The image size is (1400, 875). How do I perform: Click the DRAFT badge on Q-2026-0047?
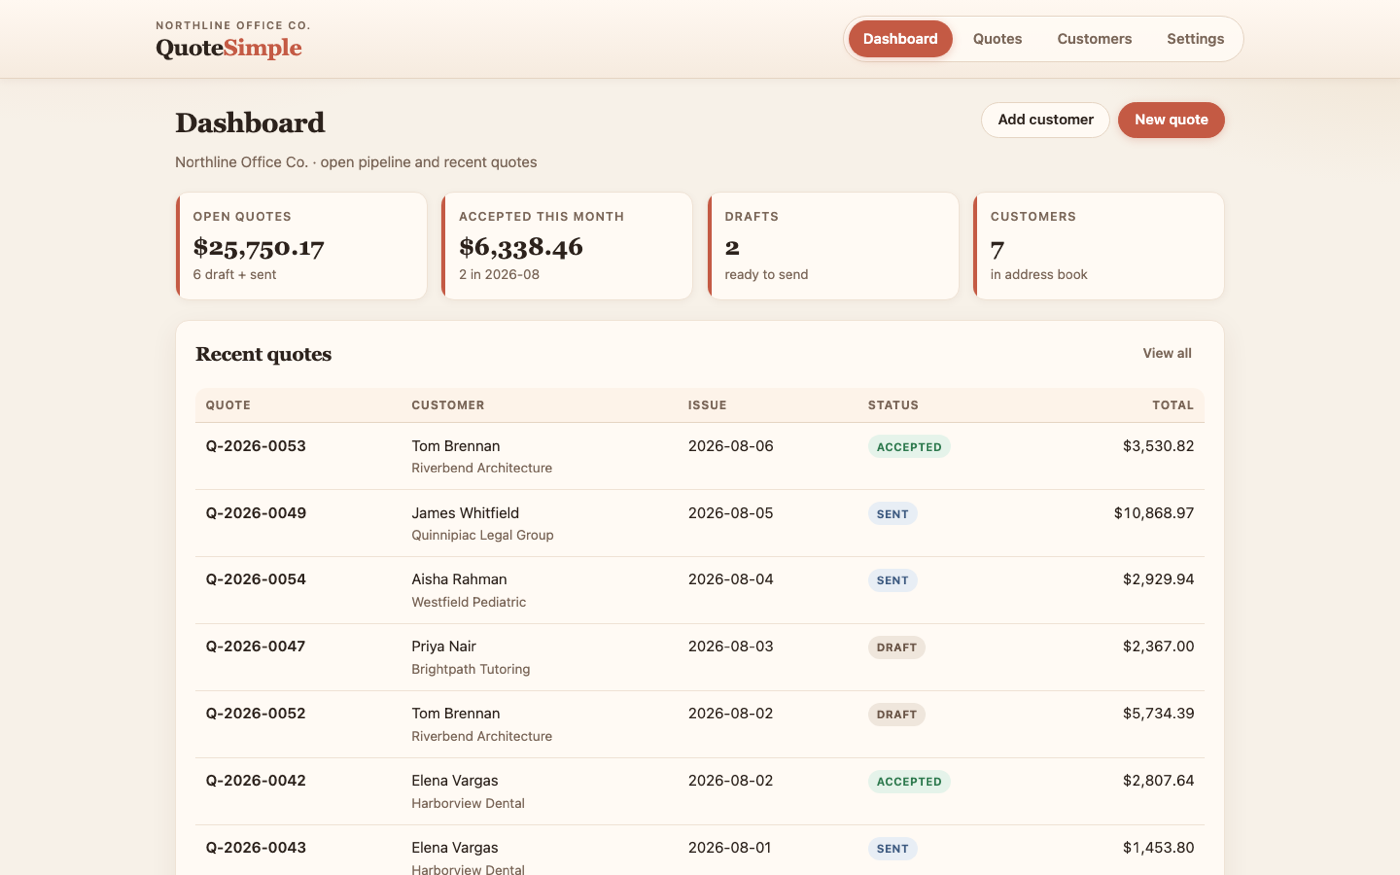click(897, 647)
